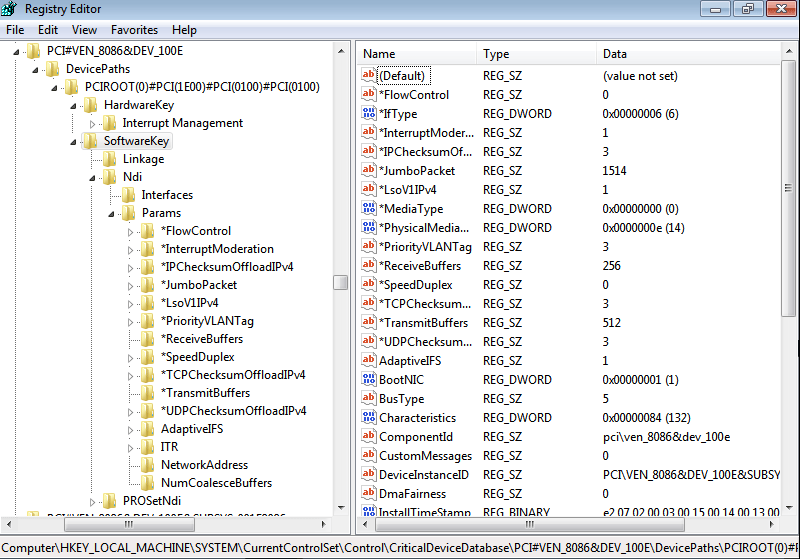
Task: Click the folder icon for SoftwareKey
Action: tap(90, 141)
